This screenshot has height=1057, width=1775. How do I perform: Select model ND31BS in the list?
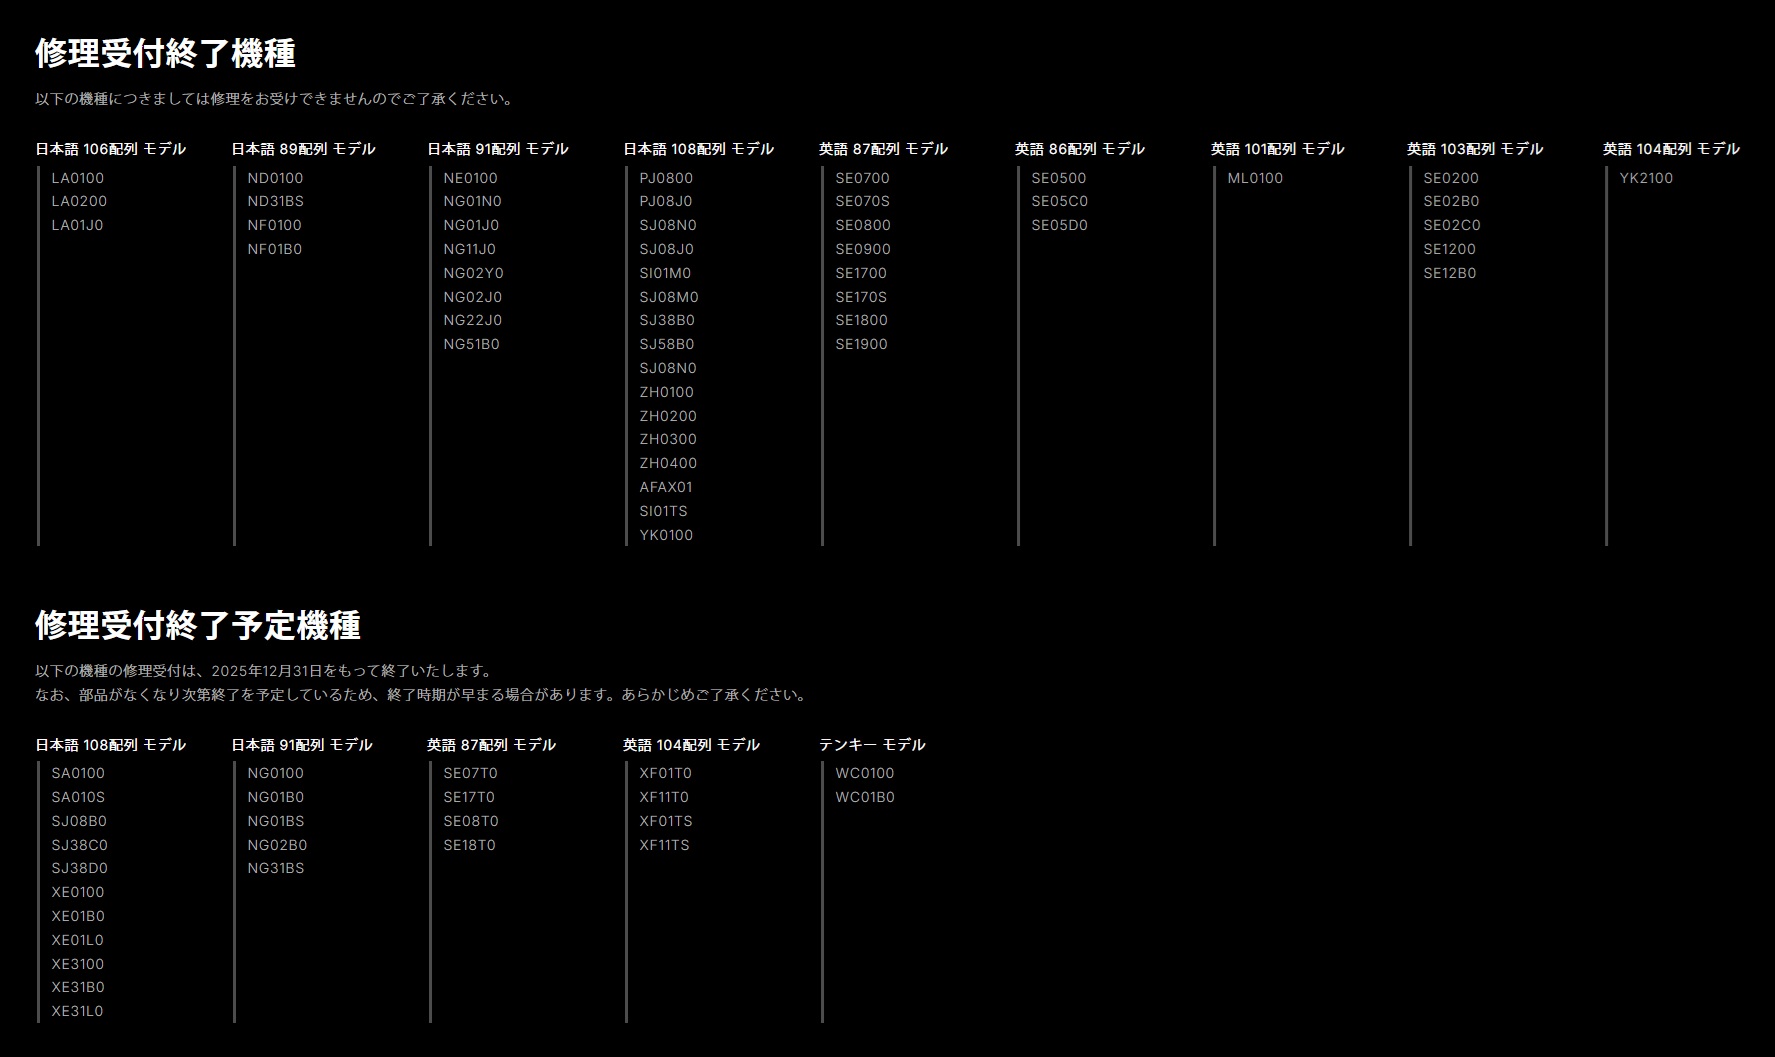275,201
